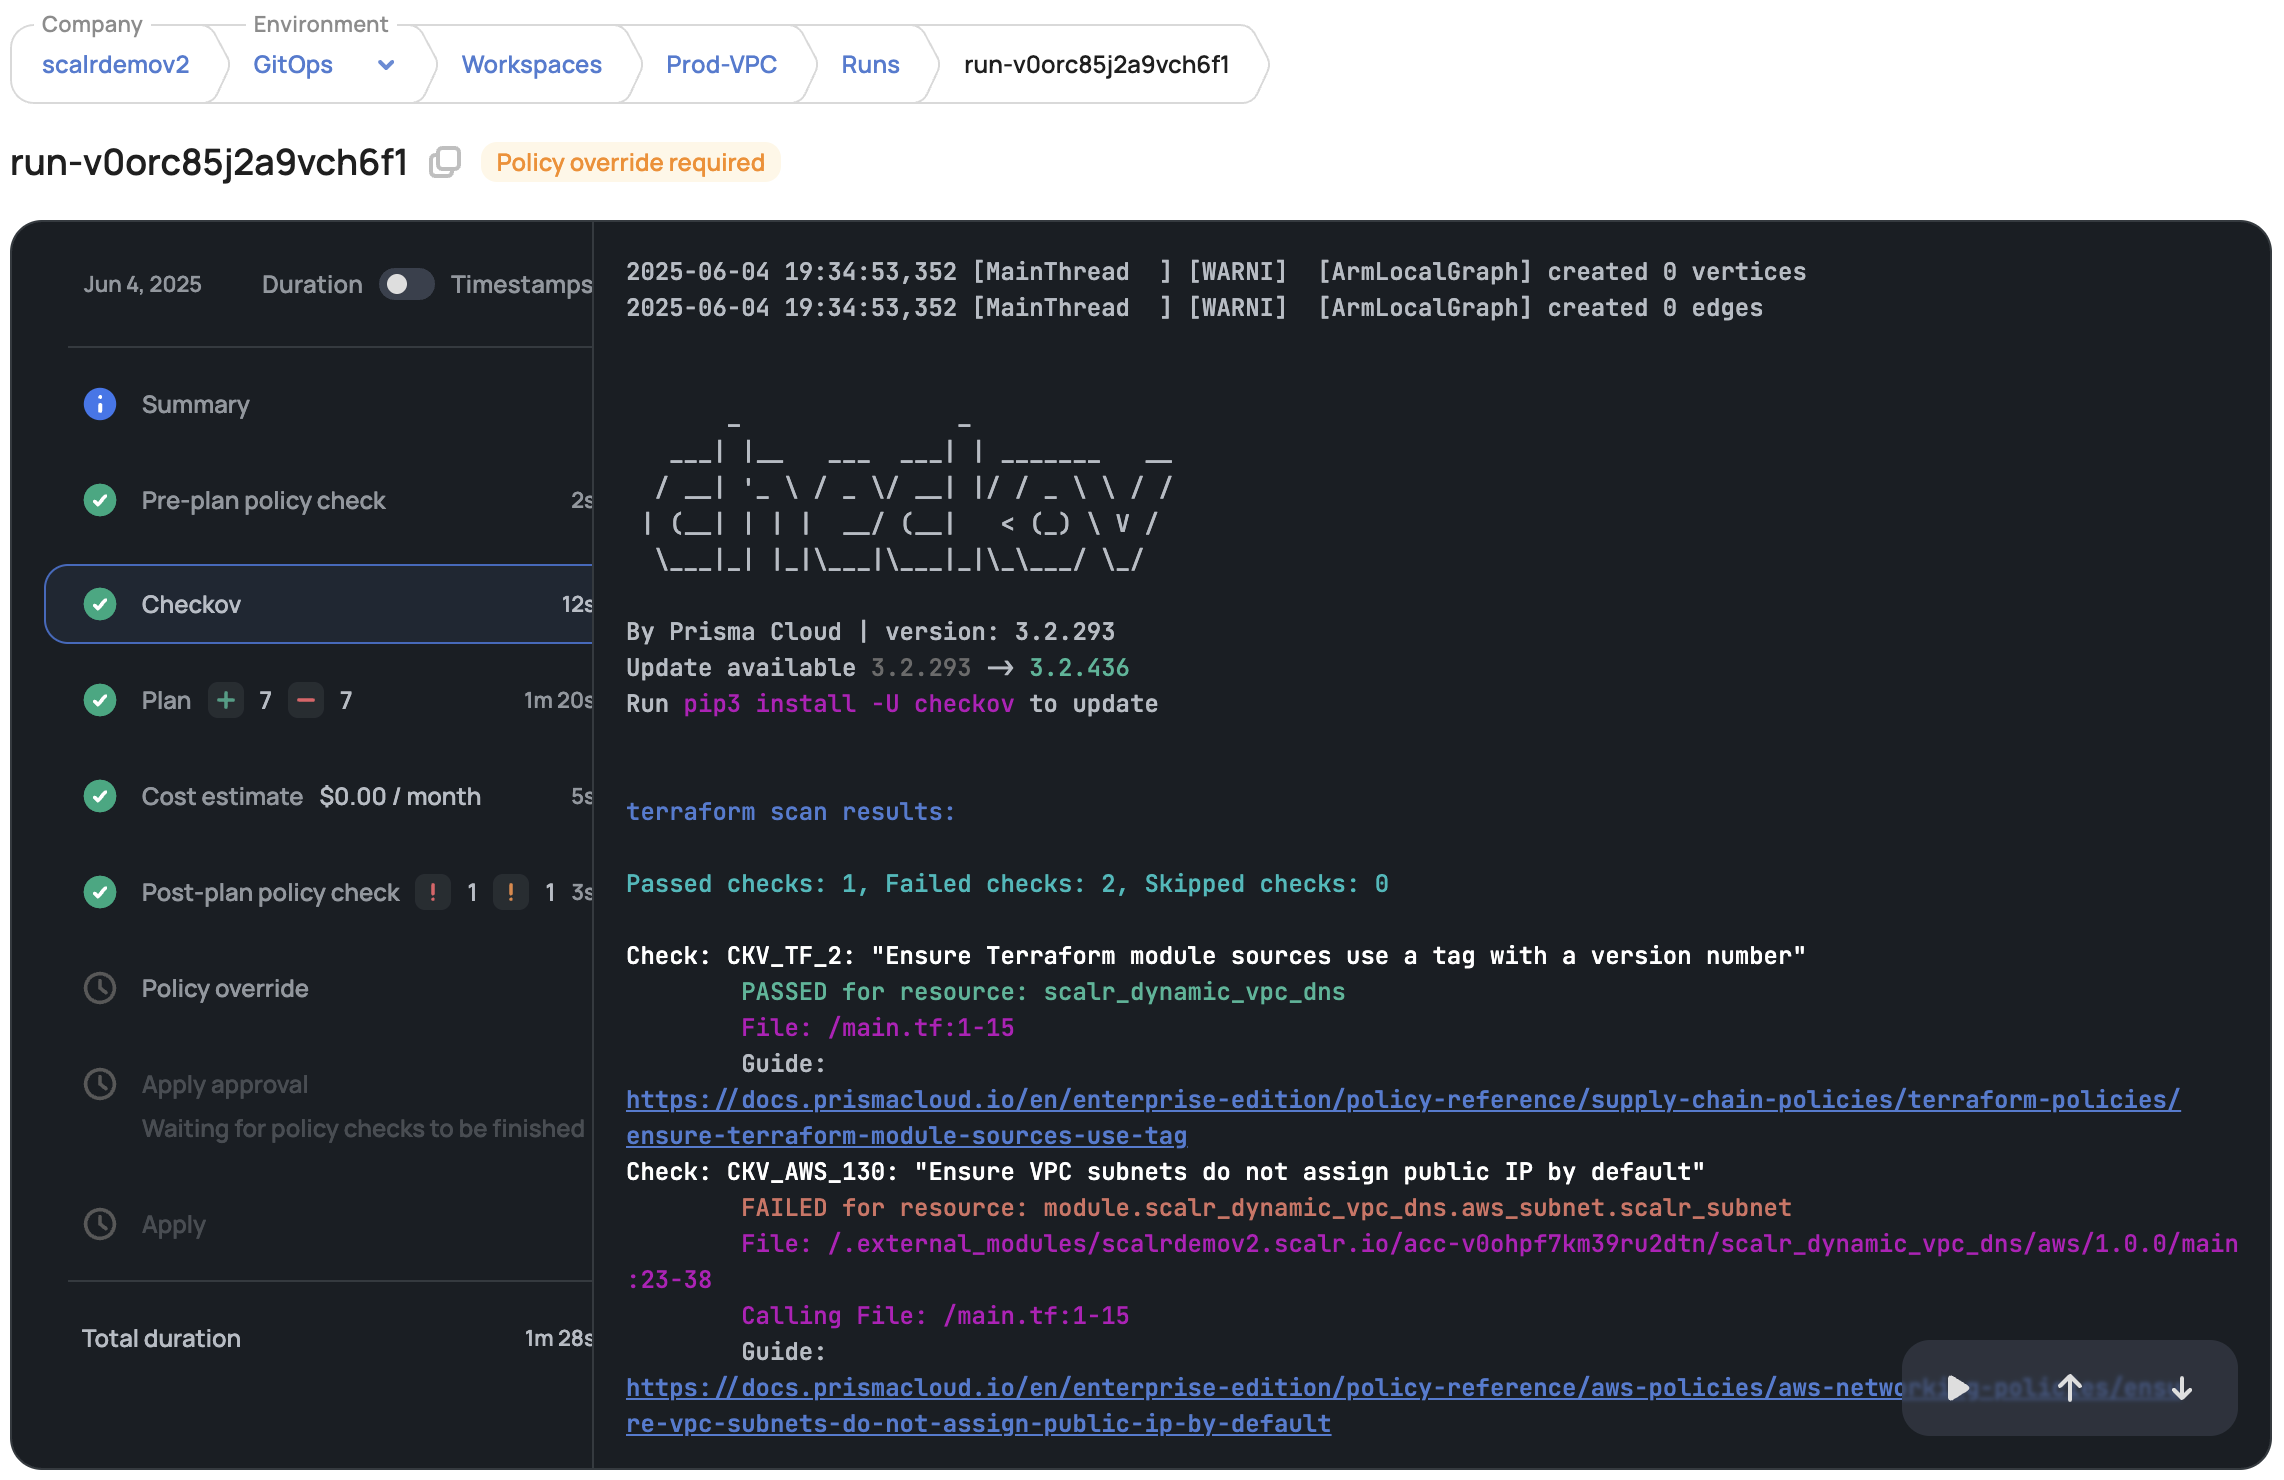
Task: Jump to top of log with up arrow
Action: point(2070,1388)
